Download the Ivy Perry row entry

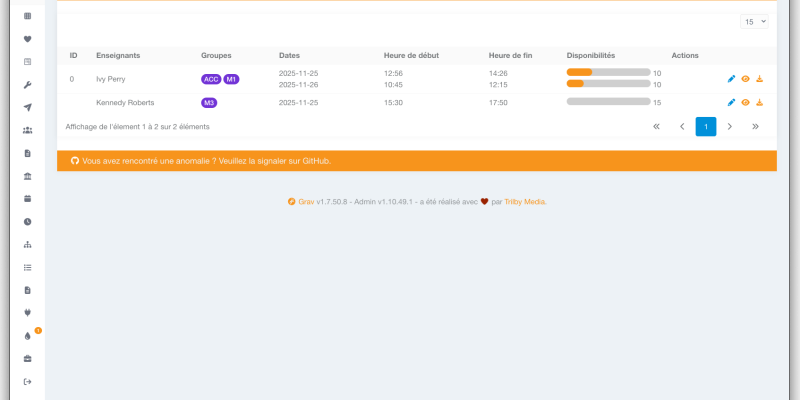pyautogui.click(x=759, y=79)
